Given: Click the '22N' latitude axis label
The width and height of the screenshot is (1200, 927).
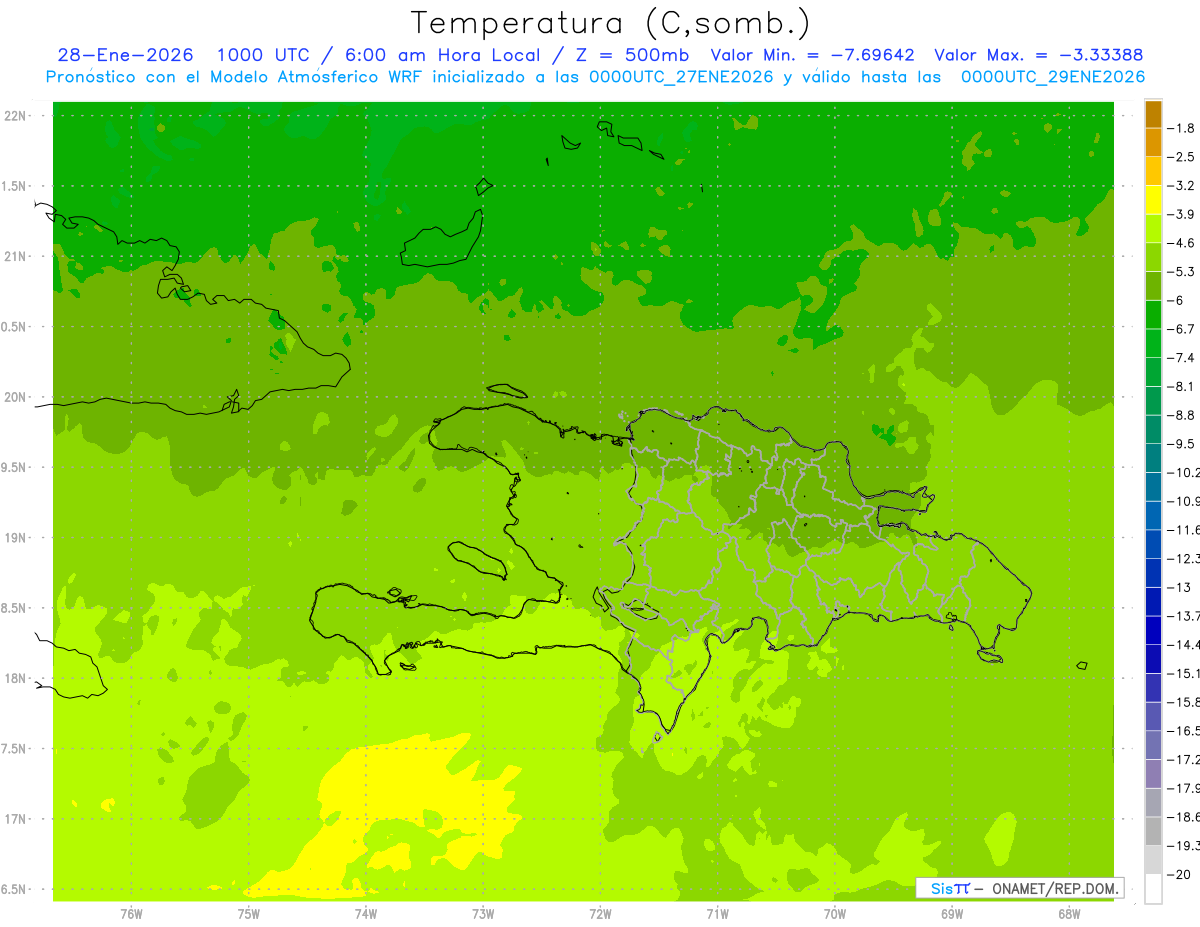Looking at the screenshot, I should click(16, 116).
